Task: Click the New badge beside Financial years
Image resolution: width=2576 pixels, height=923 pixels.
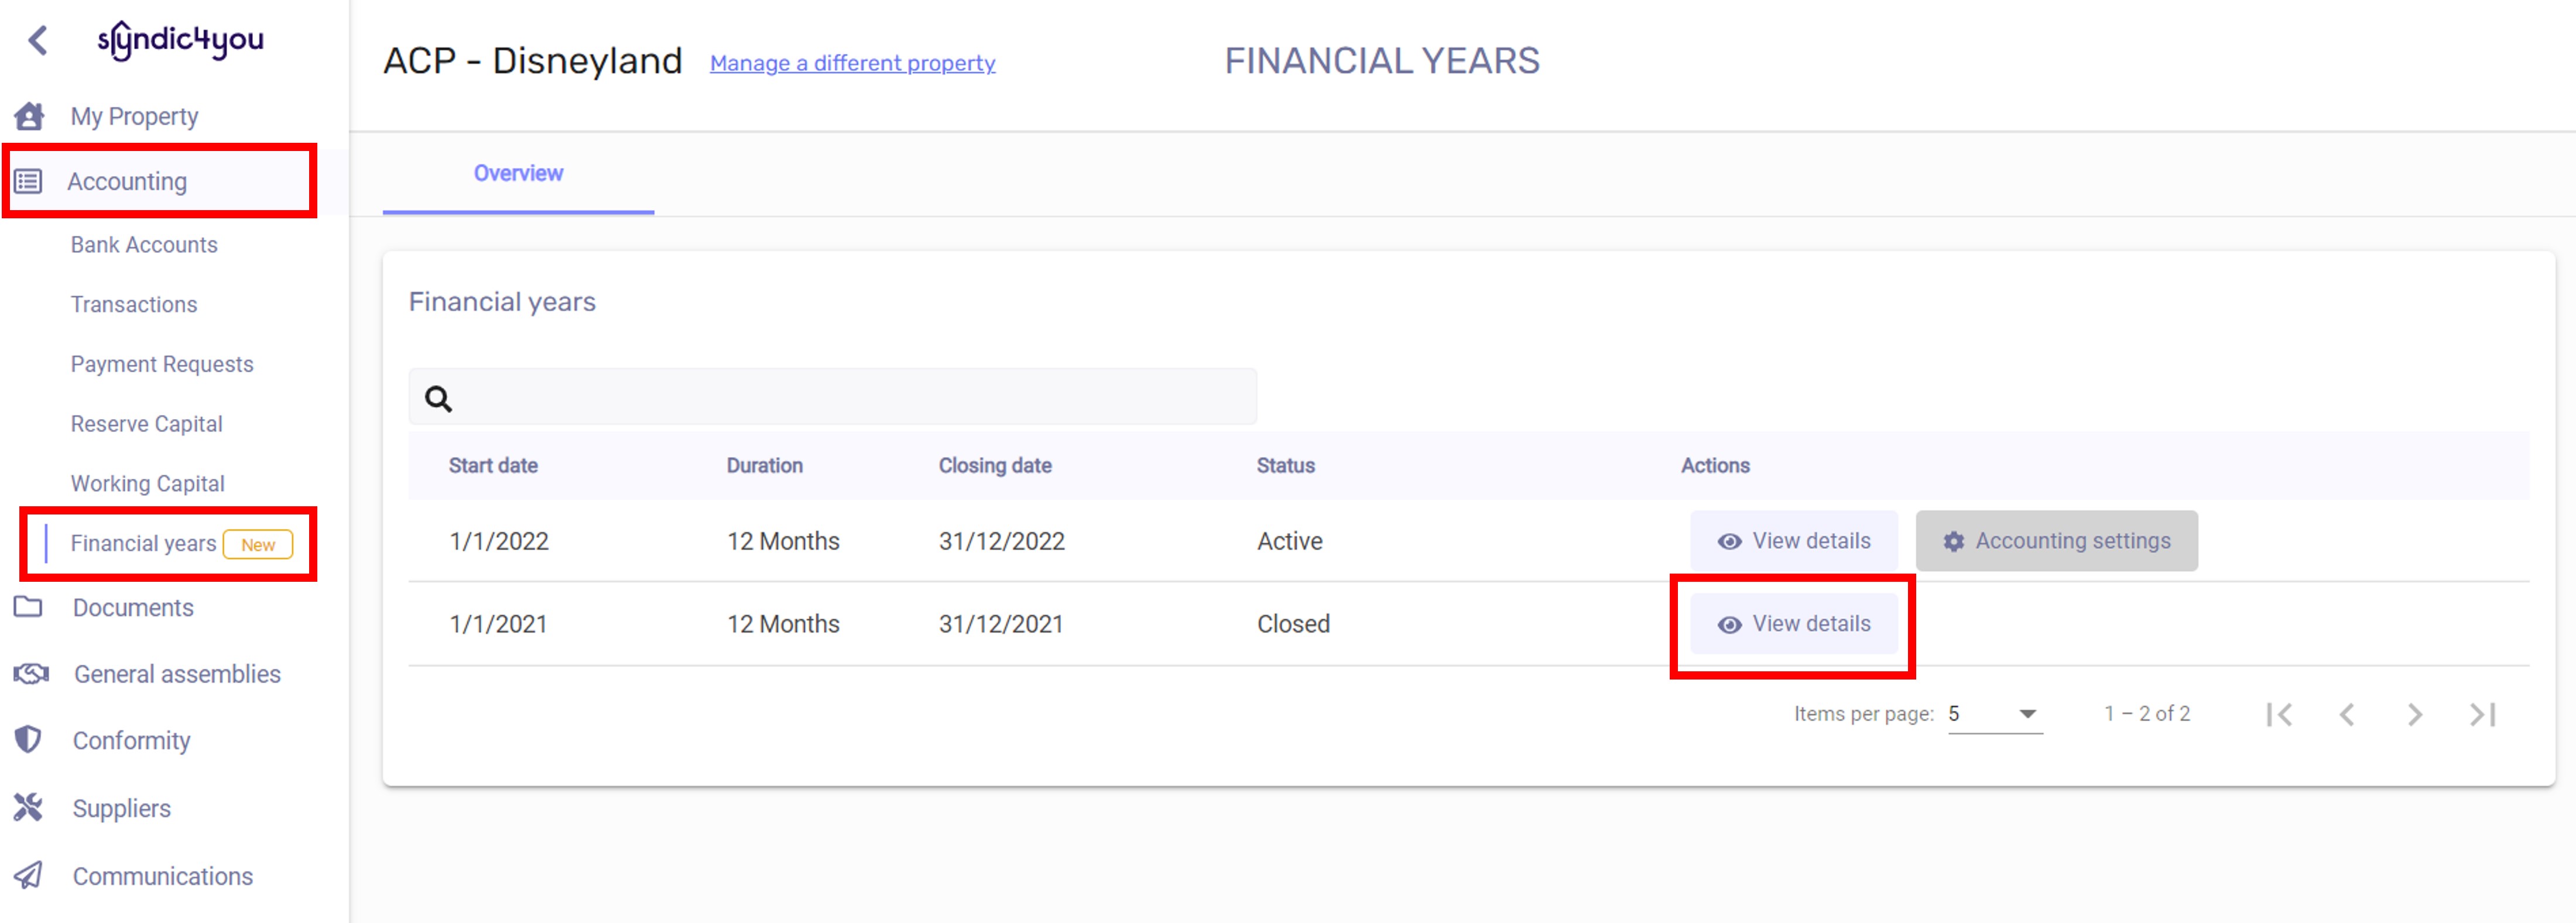Action: [258, 545]
